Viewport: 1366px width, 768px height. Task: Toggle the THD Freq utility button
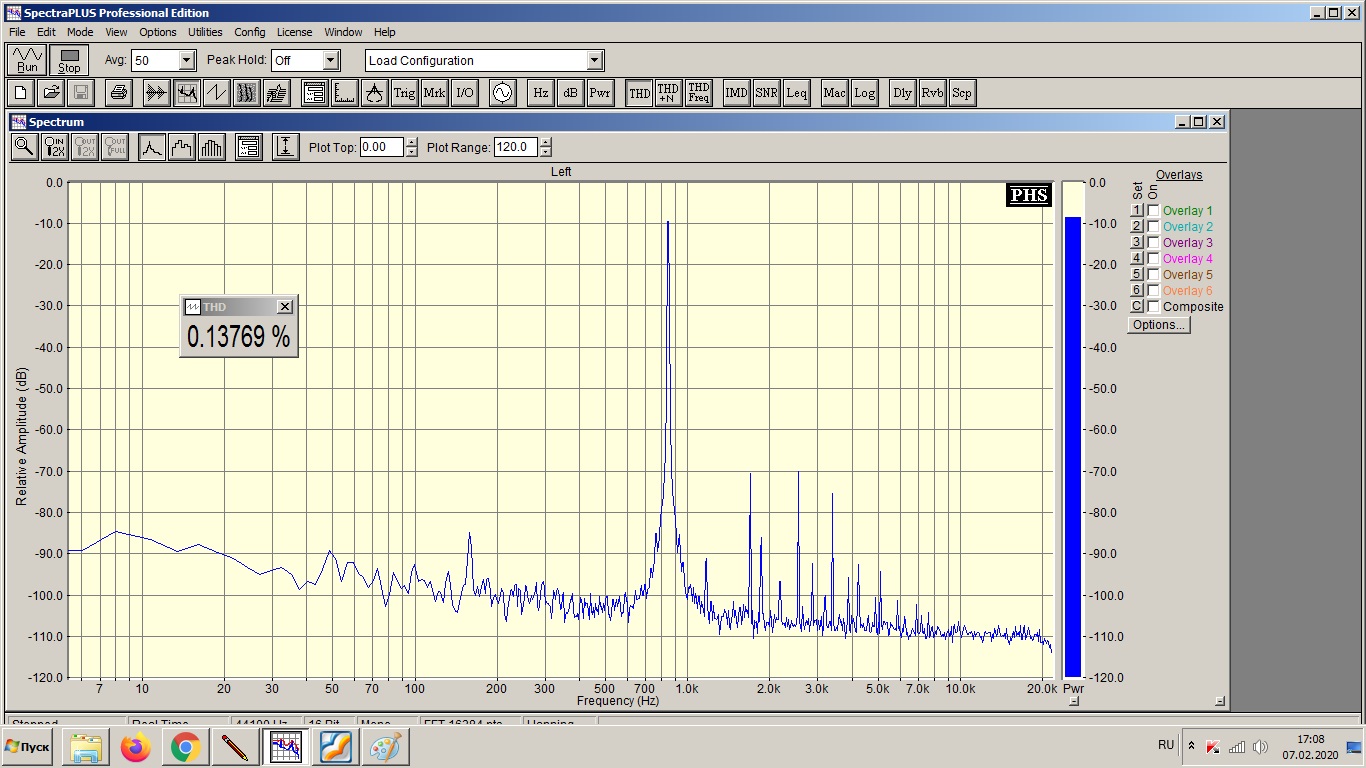click(699, 93)
